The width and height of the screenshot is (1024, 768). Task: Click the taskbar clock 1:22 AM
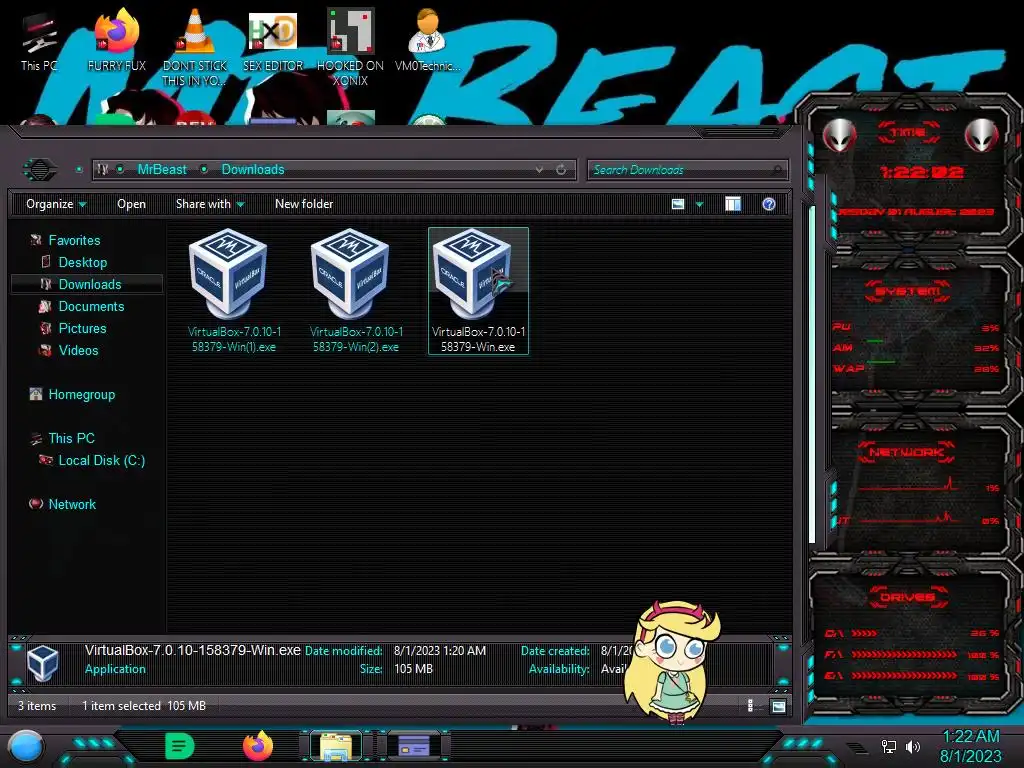pyautogui.click(x=970, y=737)
